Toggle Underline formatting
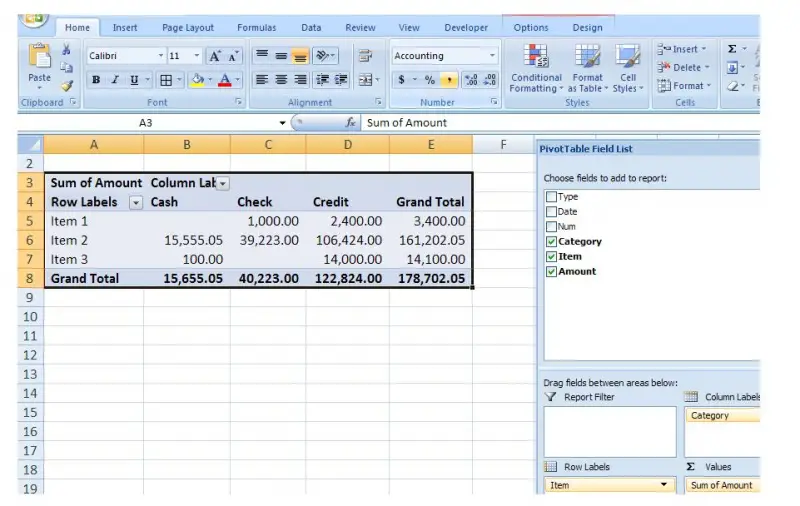This screenshot has height=506, width=800. (134, 80)
